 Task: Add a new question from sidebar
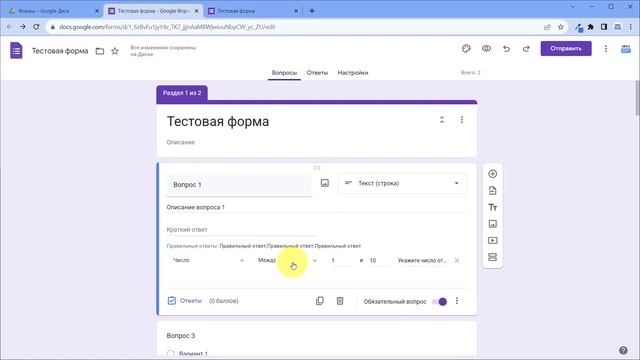pos(493,174)
